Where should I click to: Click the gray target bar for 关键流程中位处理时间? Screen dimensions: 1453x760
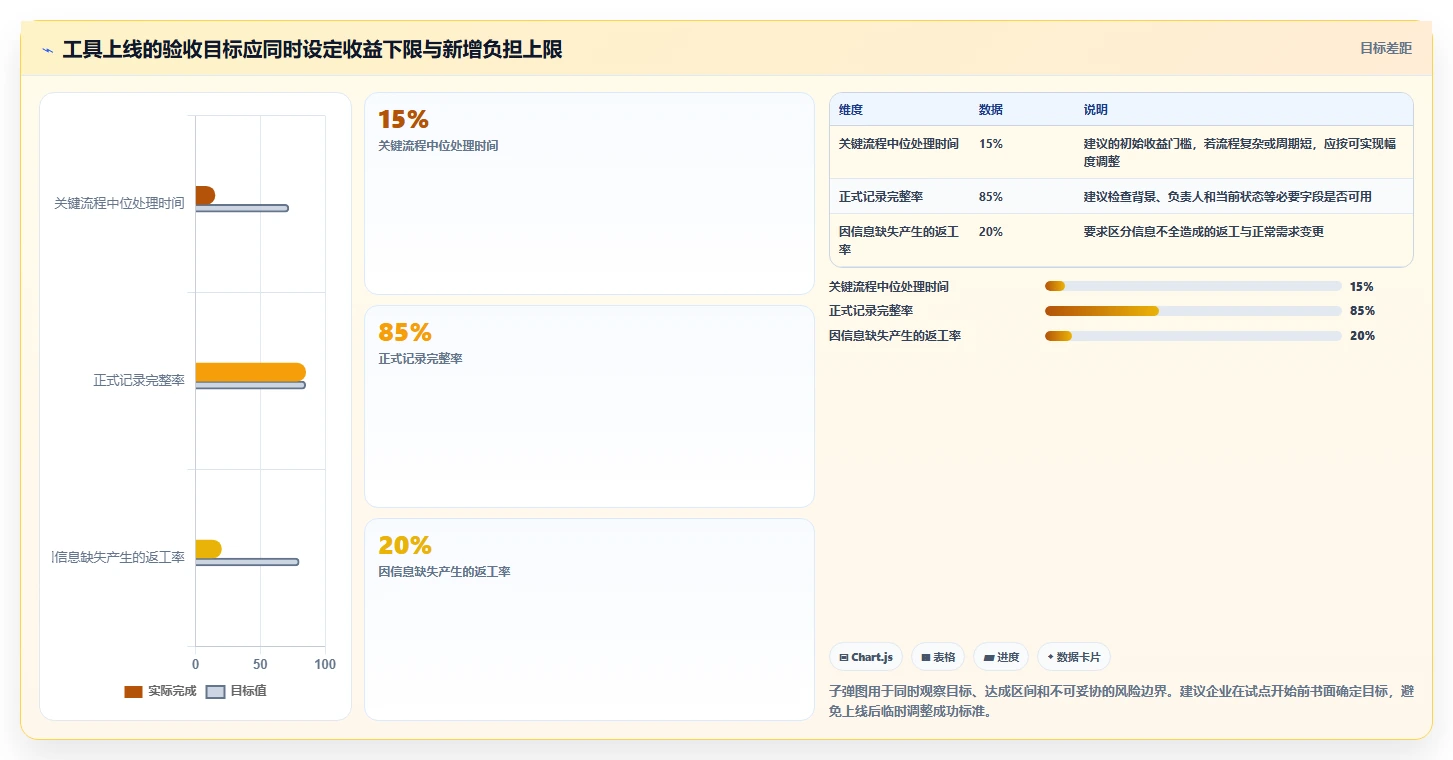pyautogui.click(x=242, y=208)
